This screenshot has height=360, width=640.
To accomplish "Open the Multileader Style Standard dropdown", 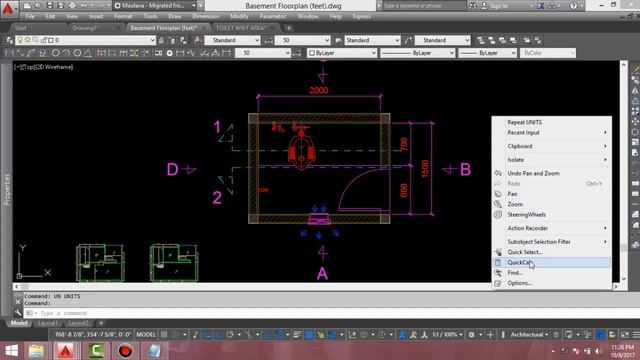I will click(x=443, y=40).
